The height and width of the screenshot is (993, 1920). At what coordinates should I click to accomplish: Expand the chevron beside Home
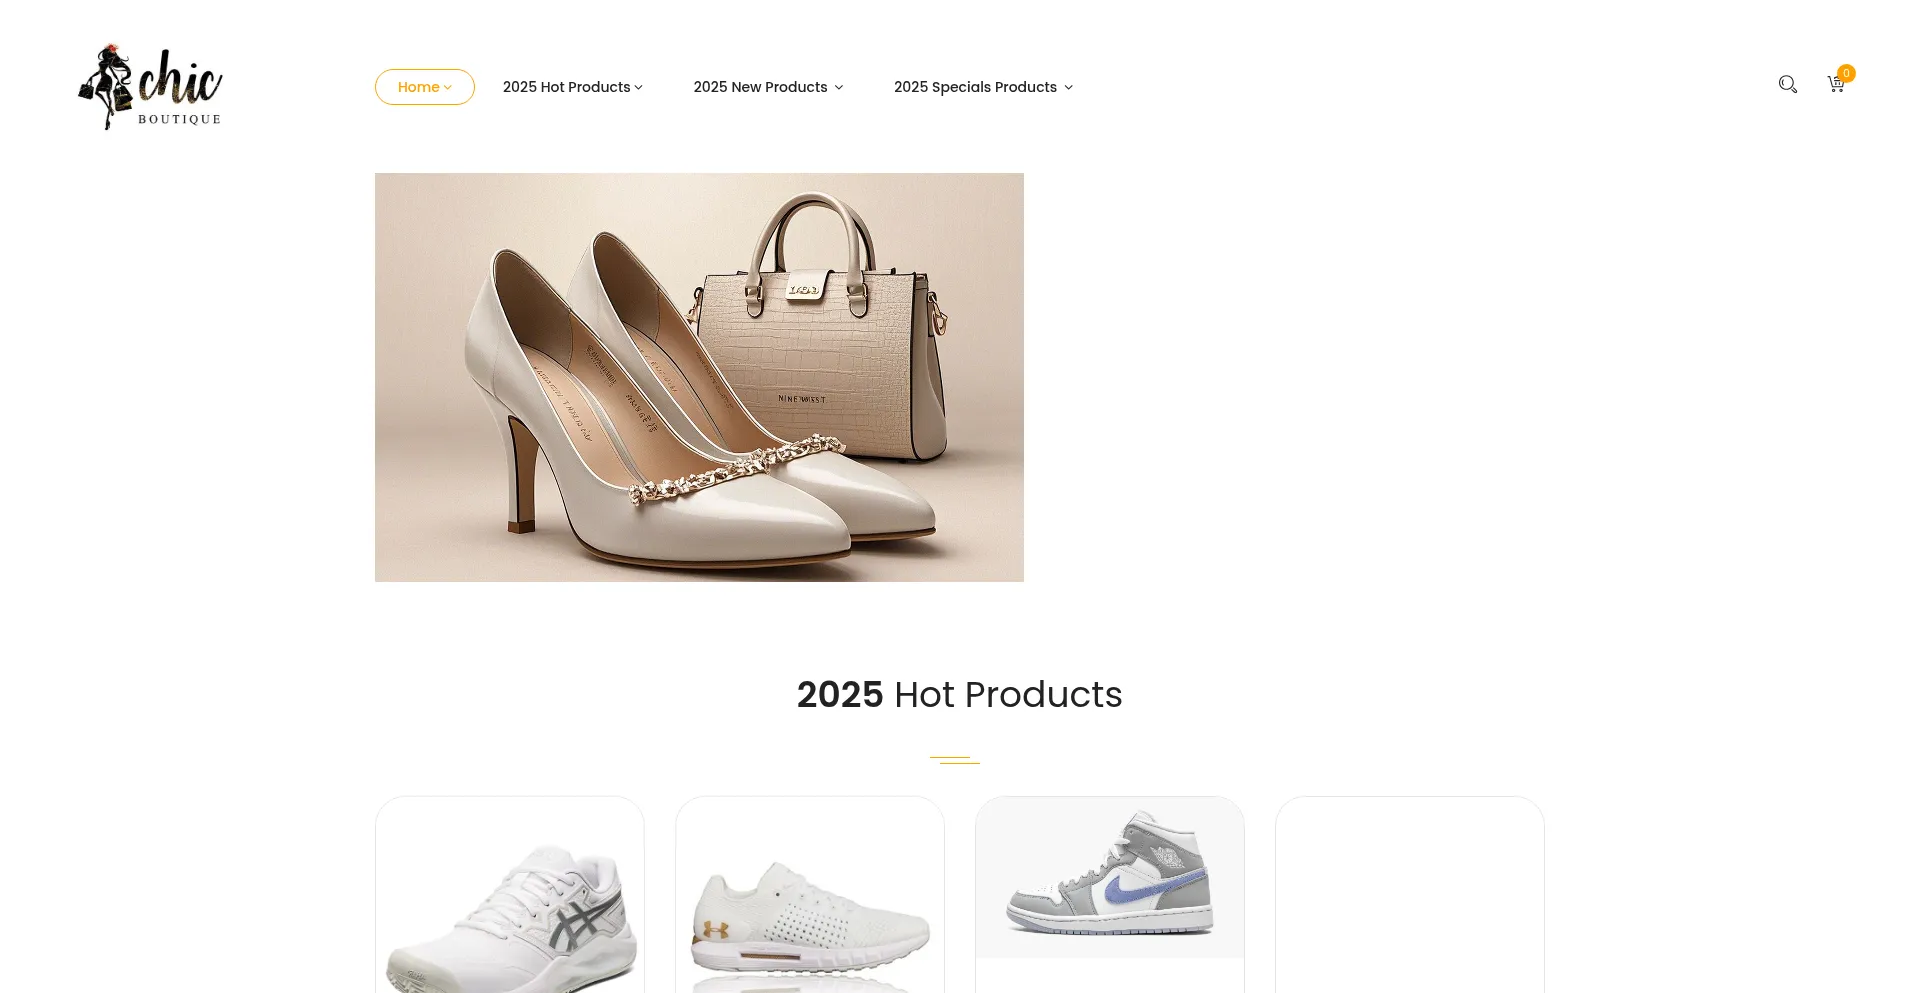448,88
